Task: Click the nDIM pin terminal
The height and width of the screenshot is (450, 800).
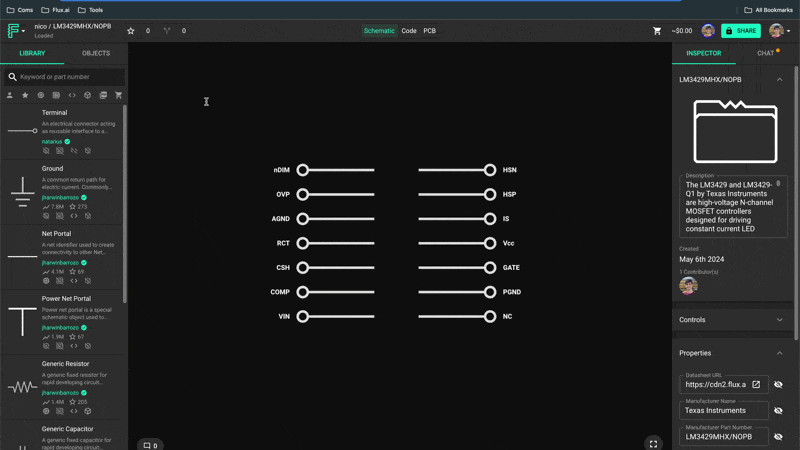Action: click(303, 170)
